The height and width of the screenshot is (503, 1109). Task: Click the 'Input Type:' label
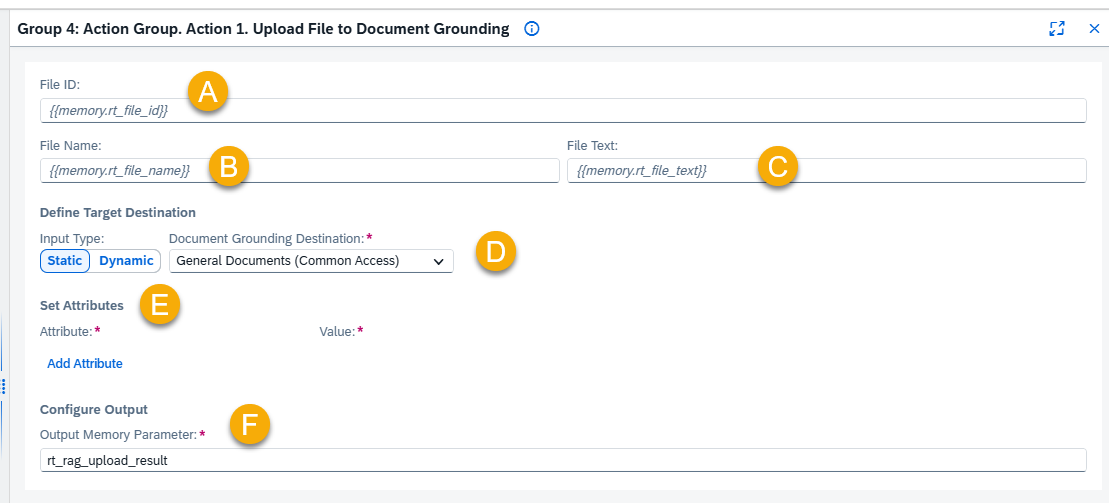coord(70,238)
